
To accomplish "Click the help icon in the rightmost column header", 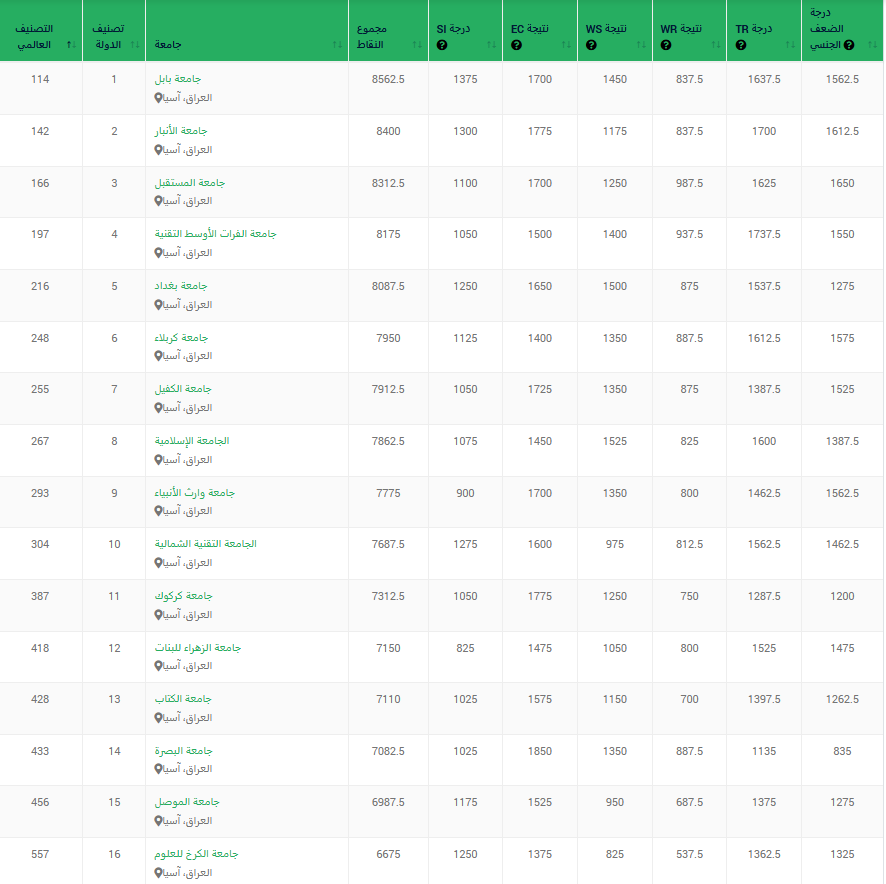I will point(849,45).
